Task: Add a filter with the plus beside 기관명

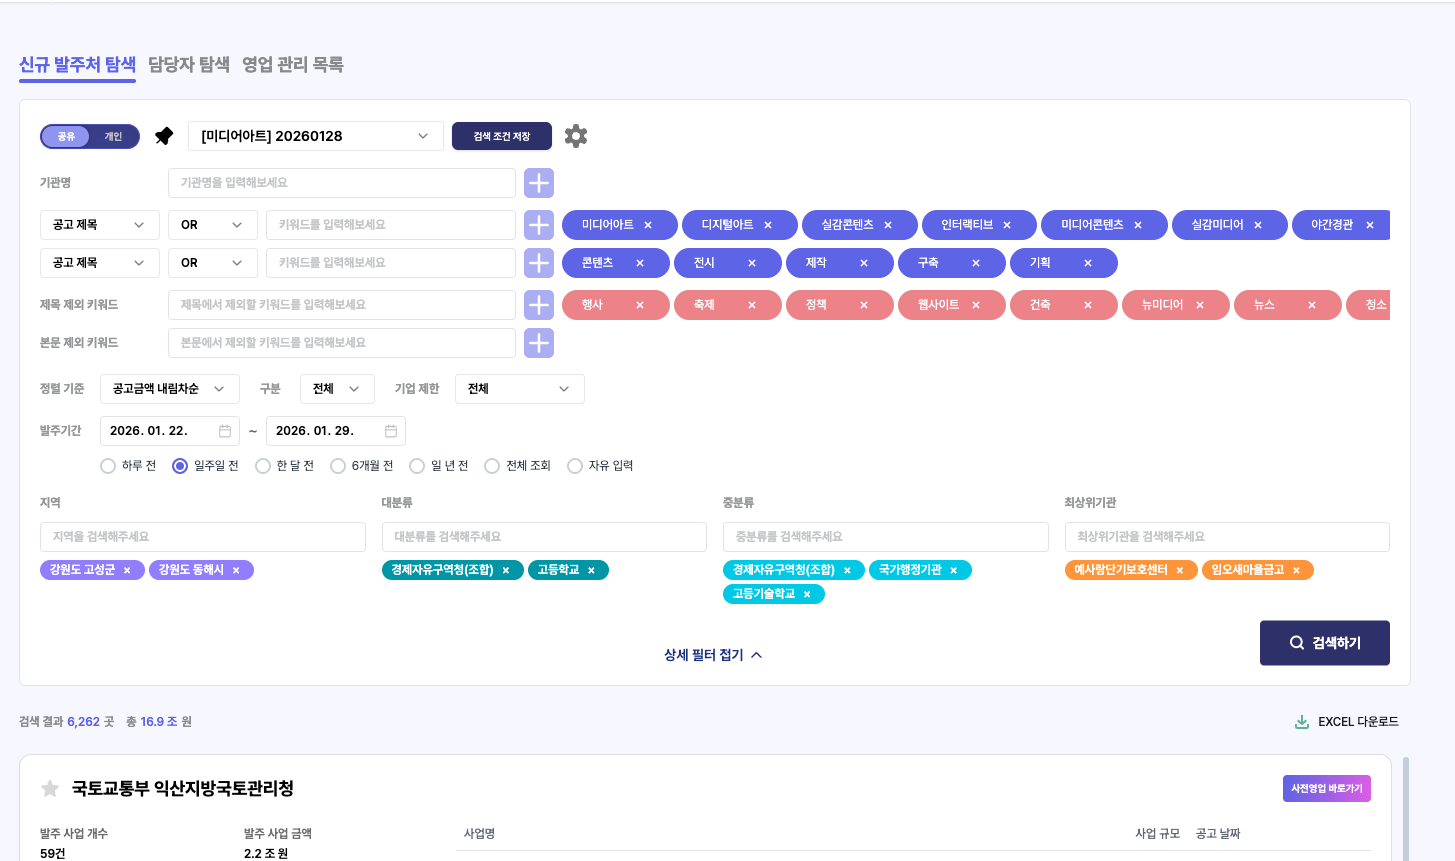Action: [x=538, y=183]
